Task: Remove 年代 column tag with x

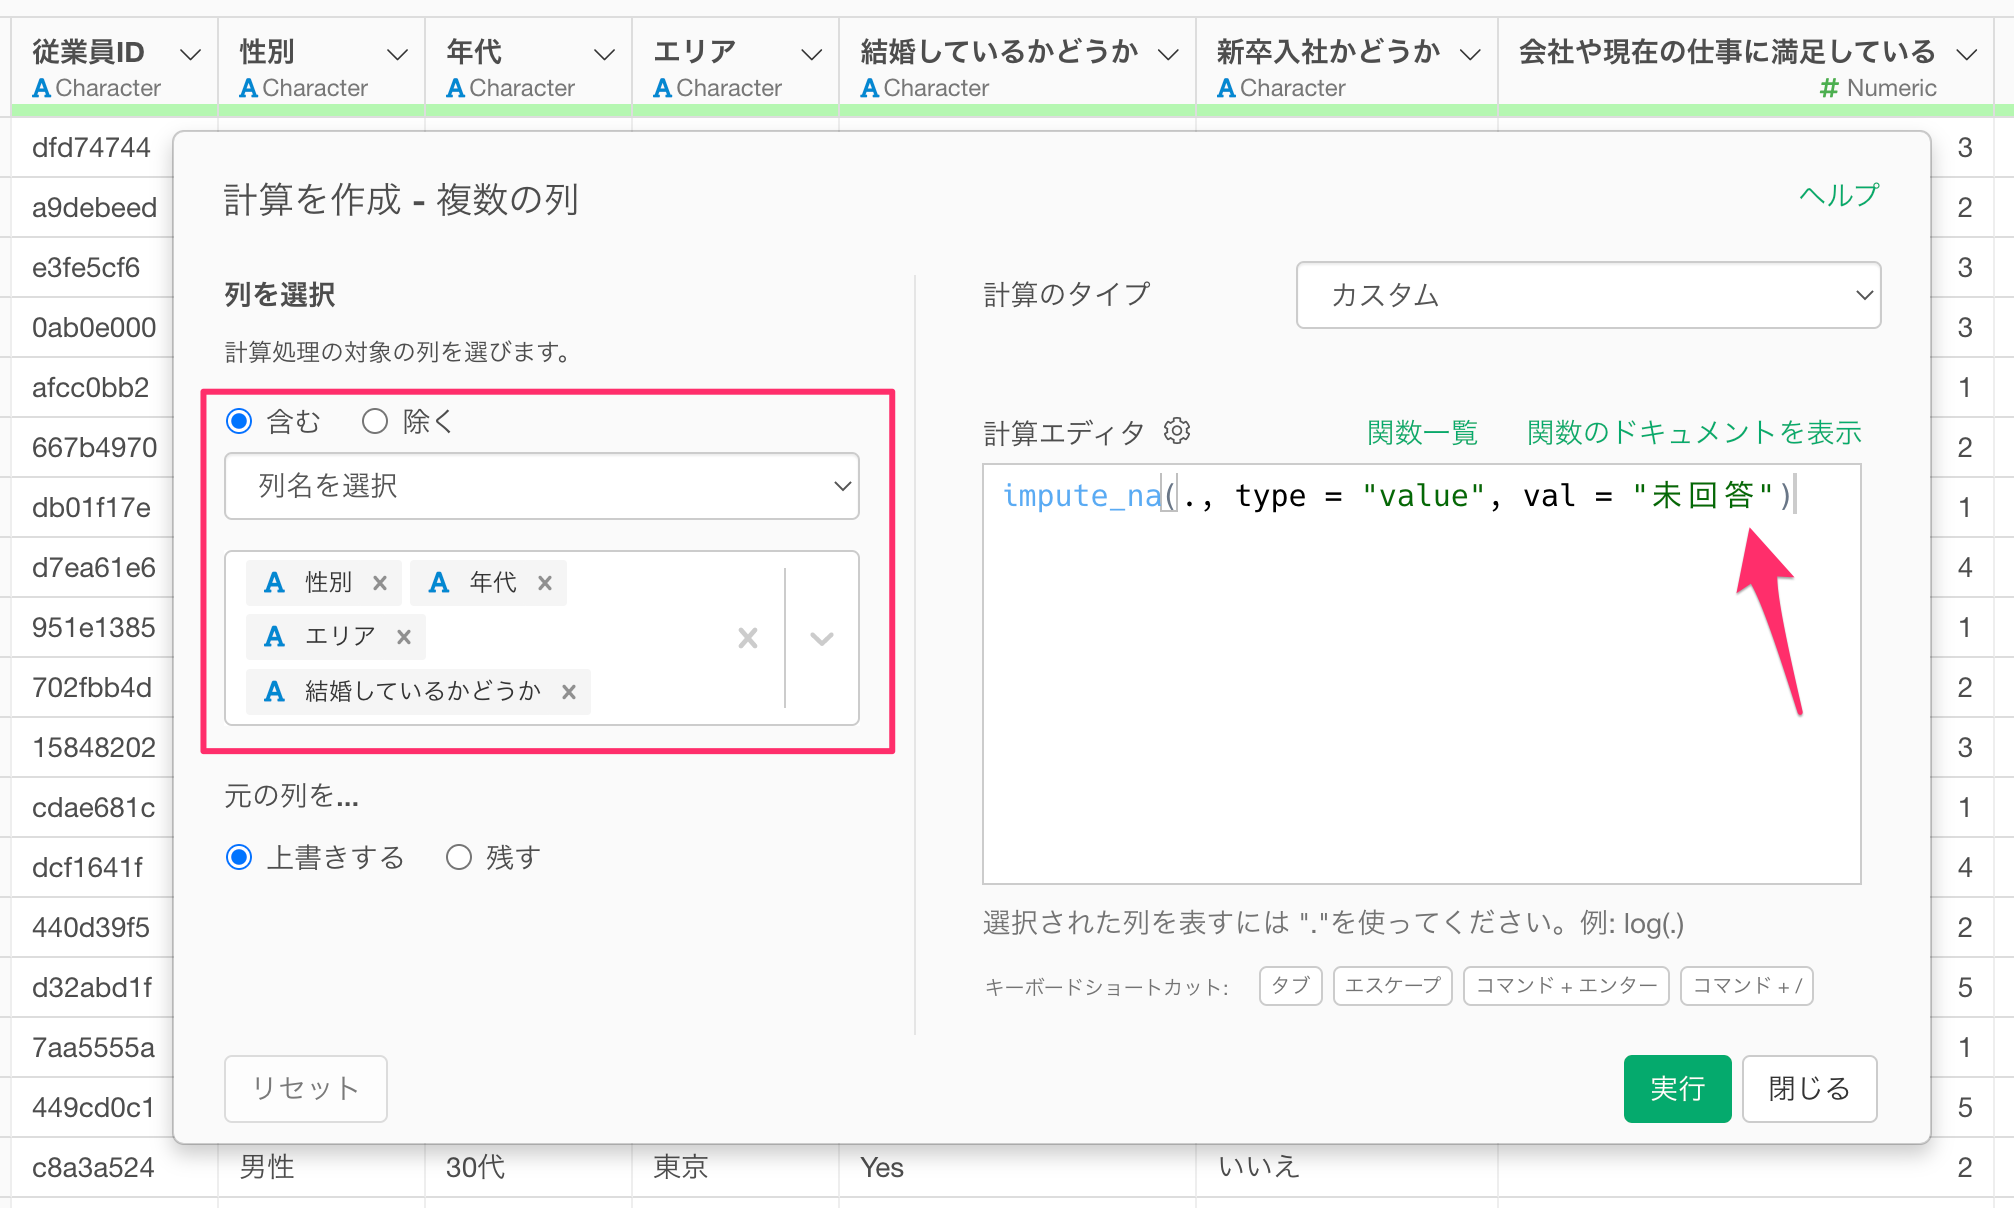Action: [x=545, y=583]
